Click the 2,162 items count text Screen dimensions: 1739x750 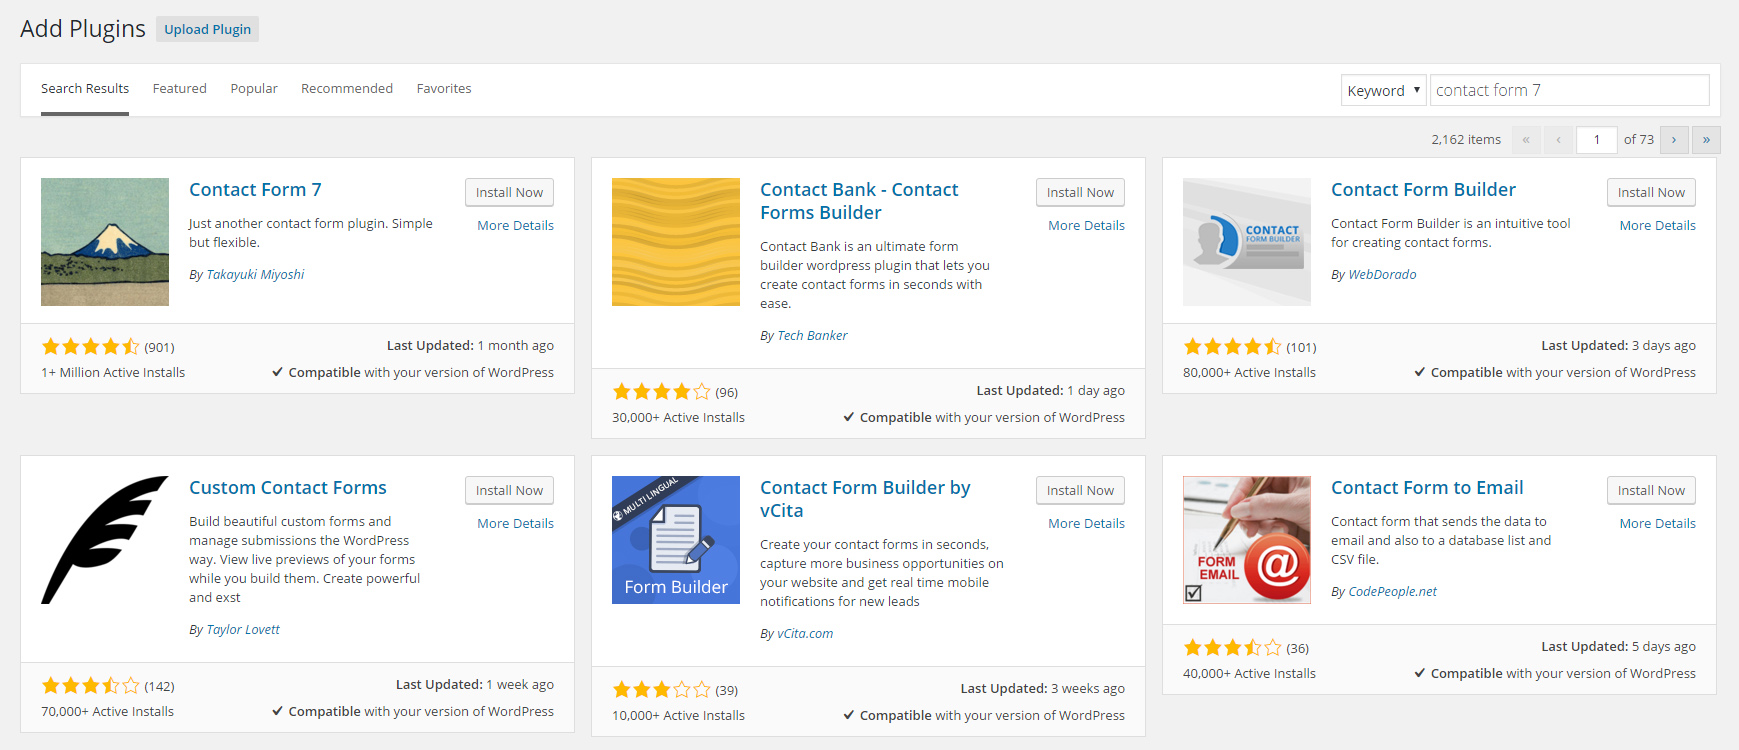[1466, 140]
